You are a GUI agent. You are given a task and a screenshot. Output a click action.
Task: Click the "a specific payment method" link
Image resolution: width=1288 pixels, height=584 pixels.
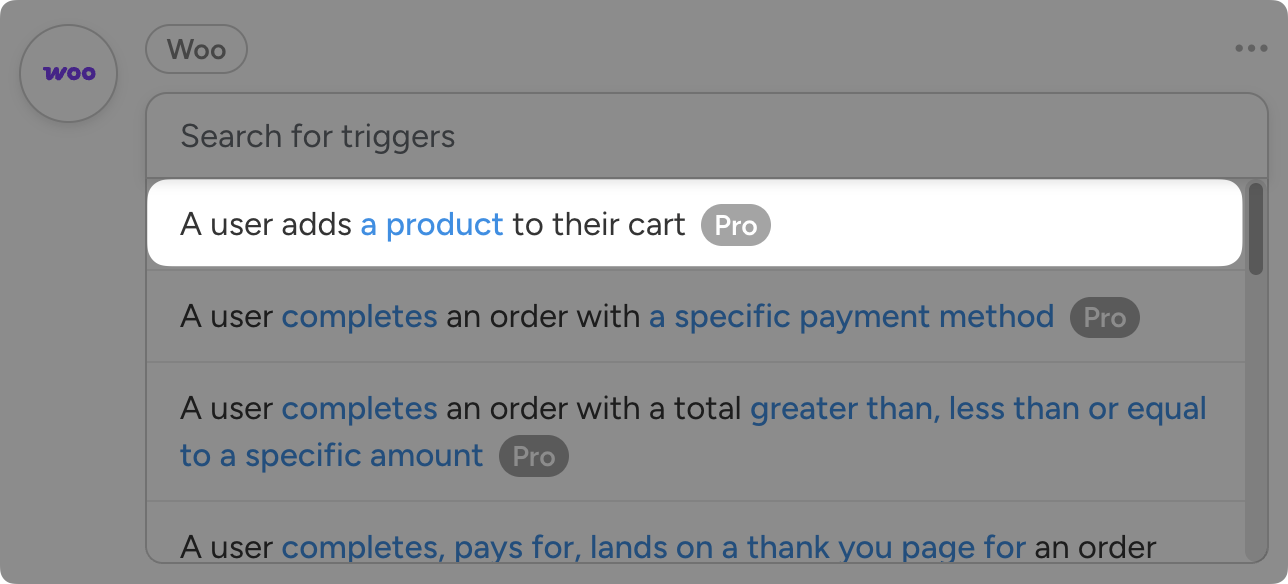tap(851, 317)
